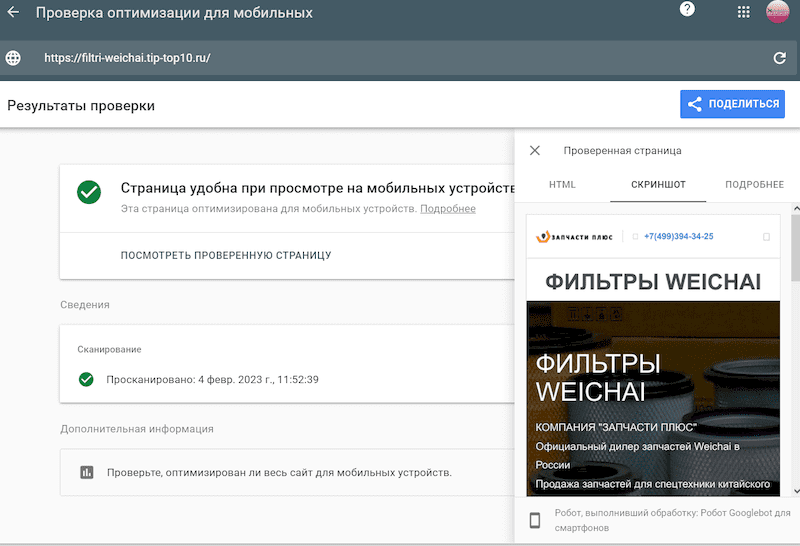Image resolution: width=800 pixels, height=546 pixels.
Task: Click the chart icon in additional info card
Action: point(87,472)
